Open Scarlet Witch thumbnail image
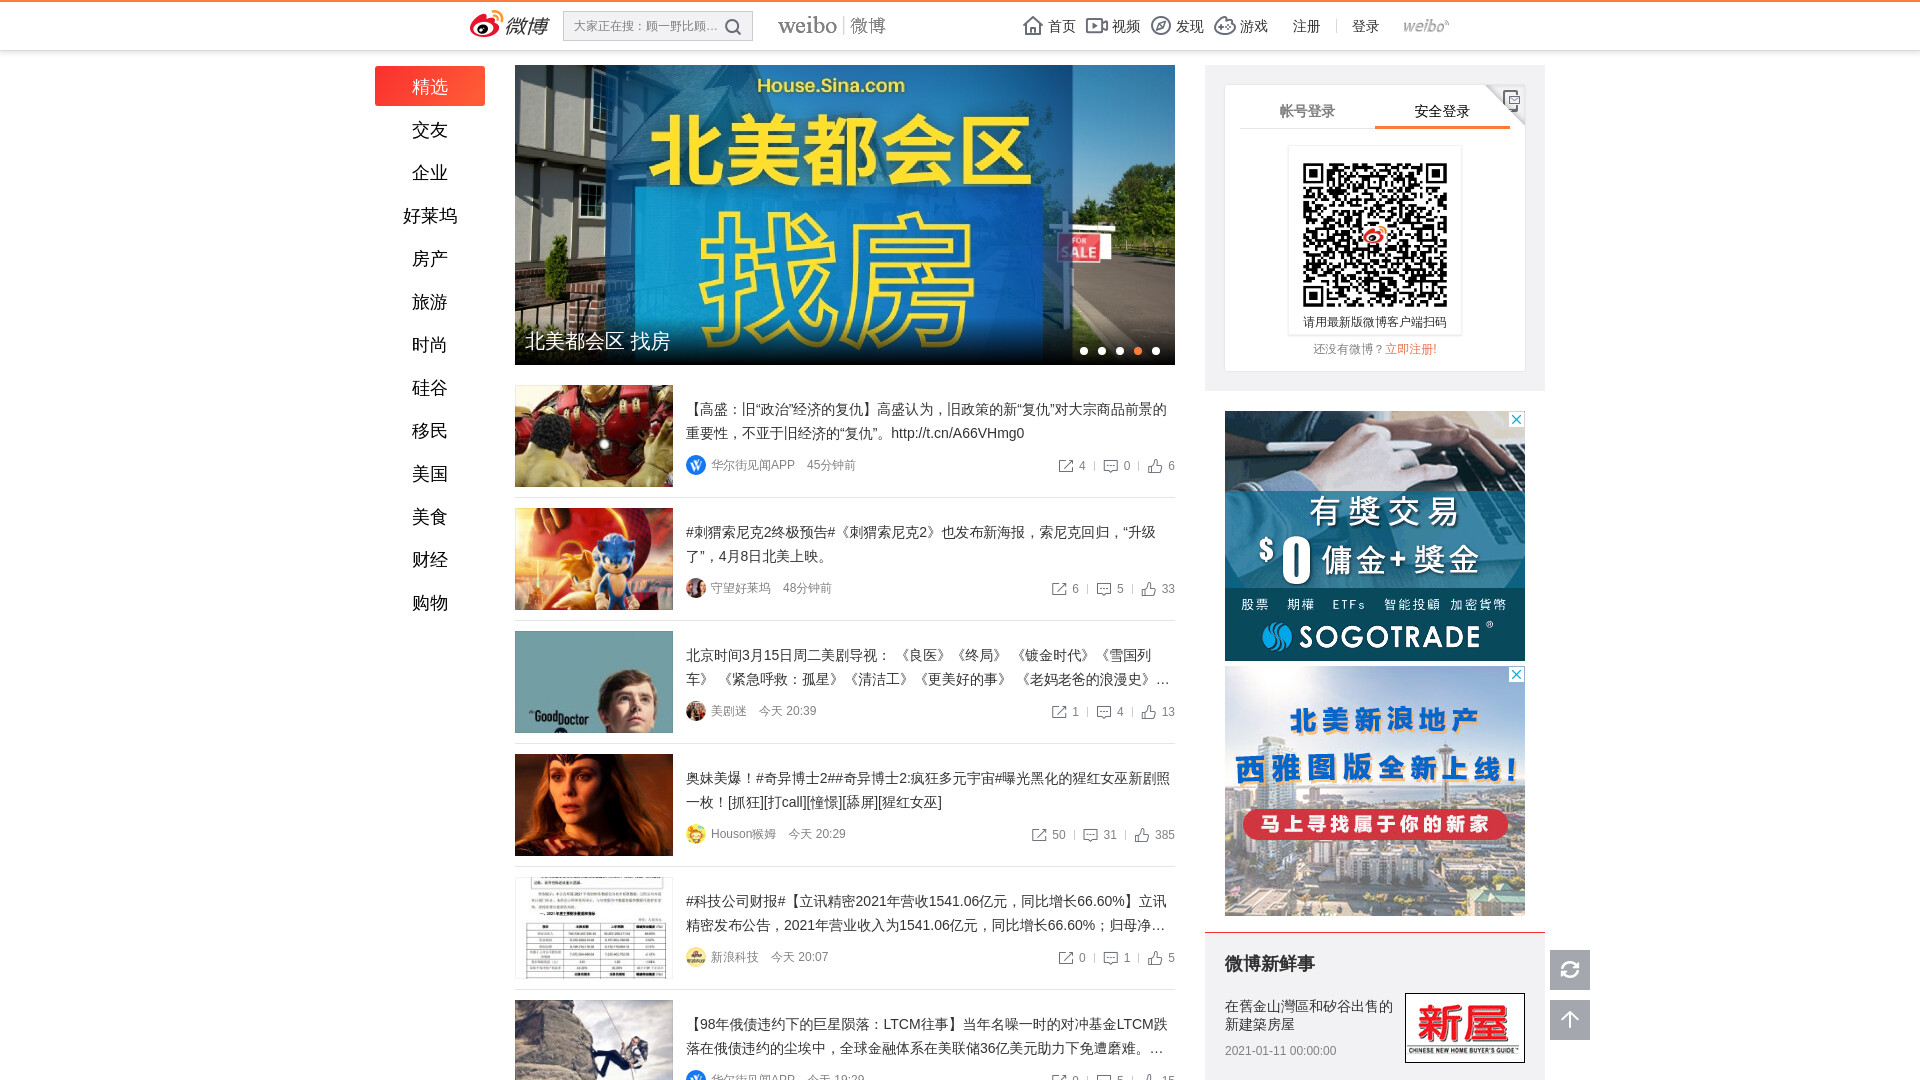This screenshot has height=1080, width=1920. tap(594, 805)
